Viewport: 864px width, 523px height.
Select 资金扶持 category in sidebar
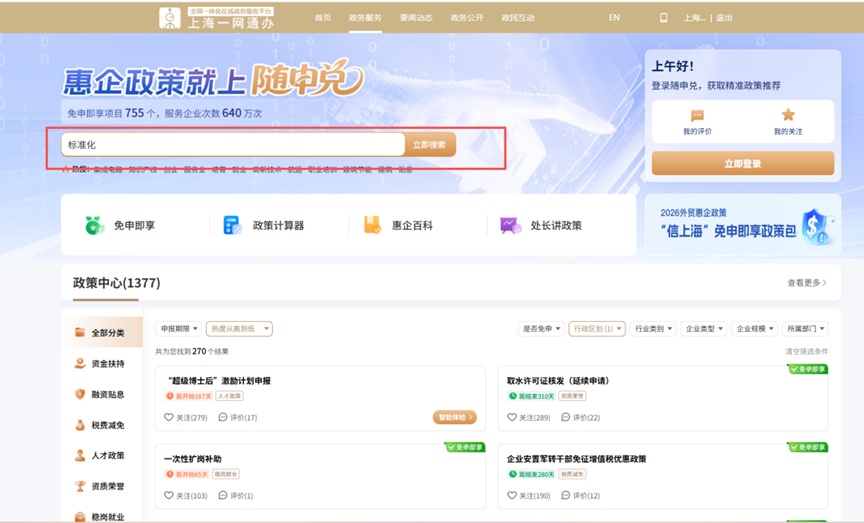(100, 364)
